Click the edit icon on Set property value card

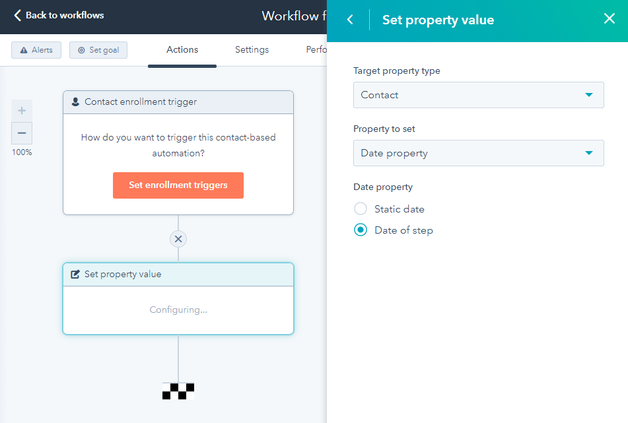point(75,274)
